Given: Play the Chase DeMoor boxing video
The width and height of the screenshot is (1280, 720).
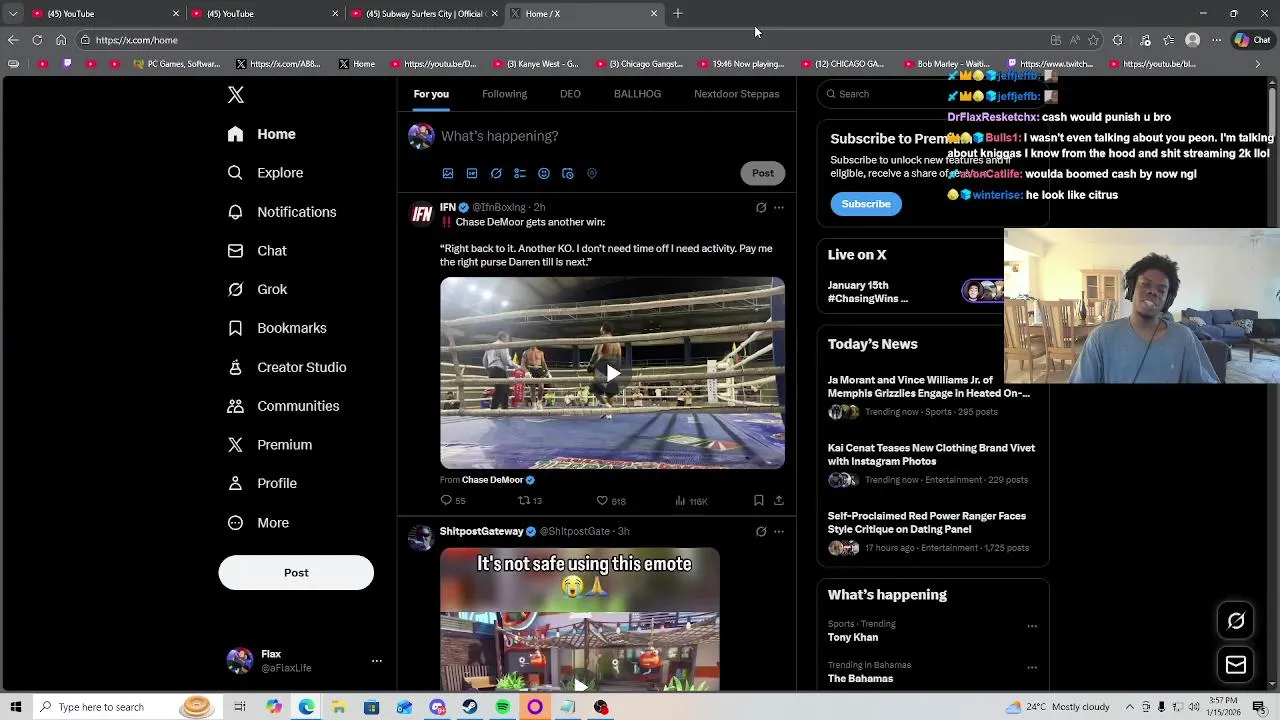Looking at the screenshot, I should point(612,373).
